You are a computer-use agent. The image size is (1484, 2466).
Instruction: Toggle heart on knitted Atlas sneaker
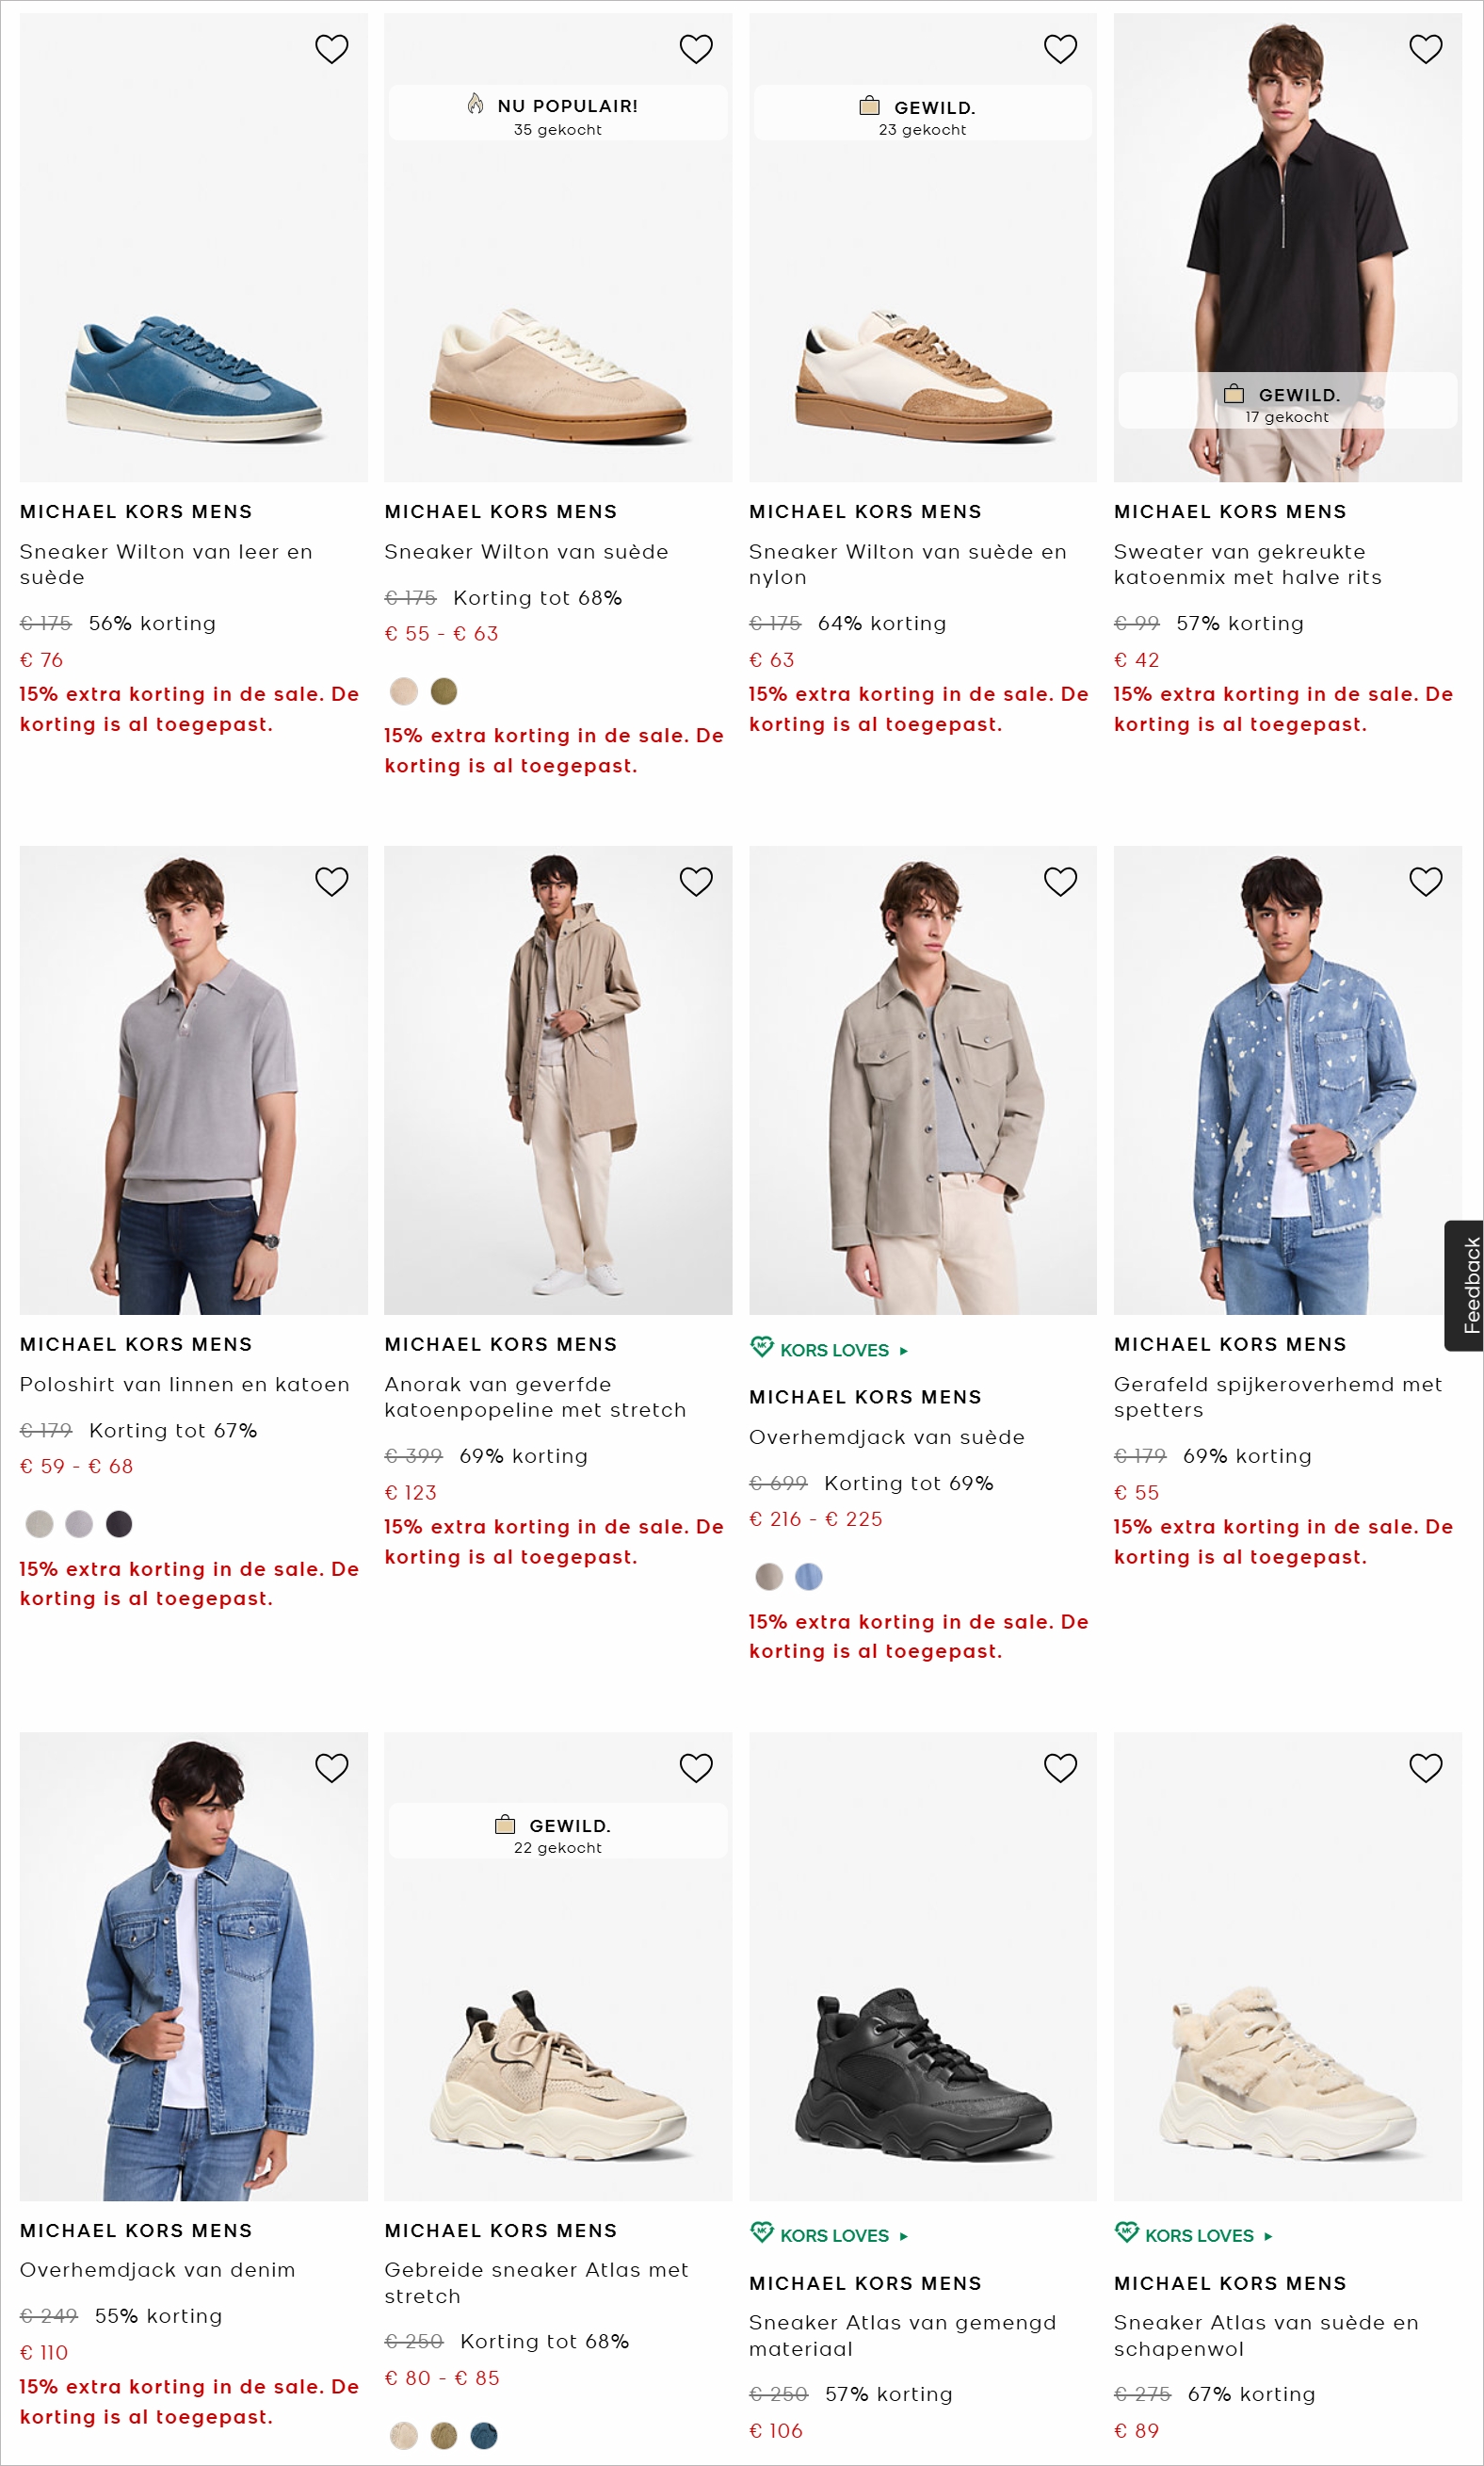696,1768
